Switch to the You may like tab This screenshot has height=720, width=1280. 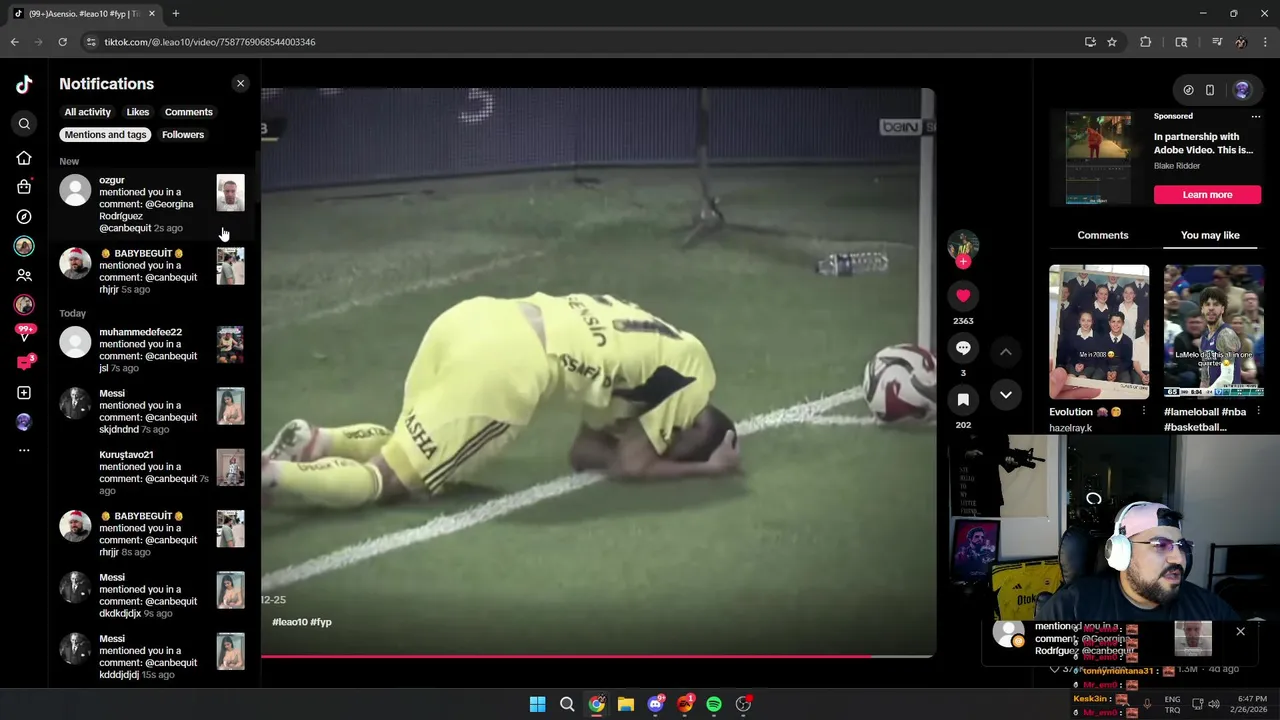1210,235
